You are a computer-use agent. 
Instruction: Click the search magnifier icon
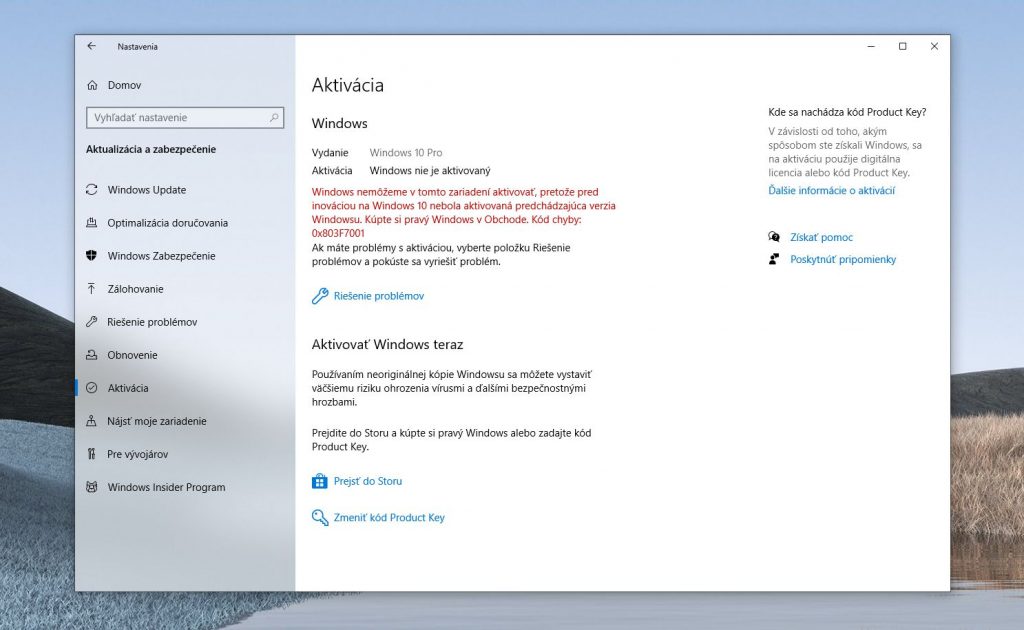(x=274, y=118)
